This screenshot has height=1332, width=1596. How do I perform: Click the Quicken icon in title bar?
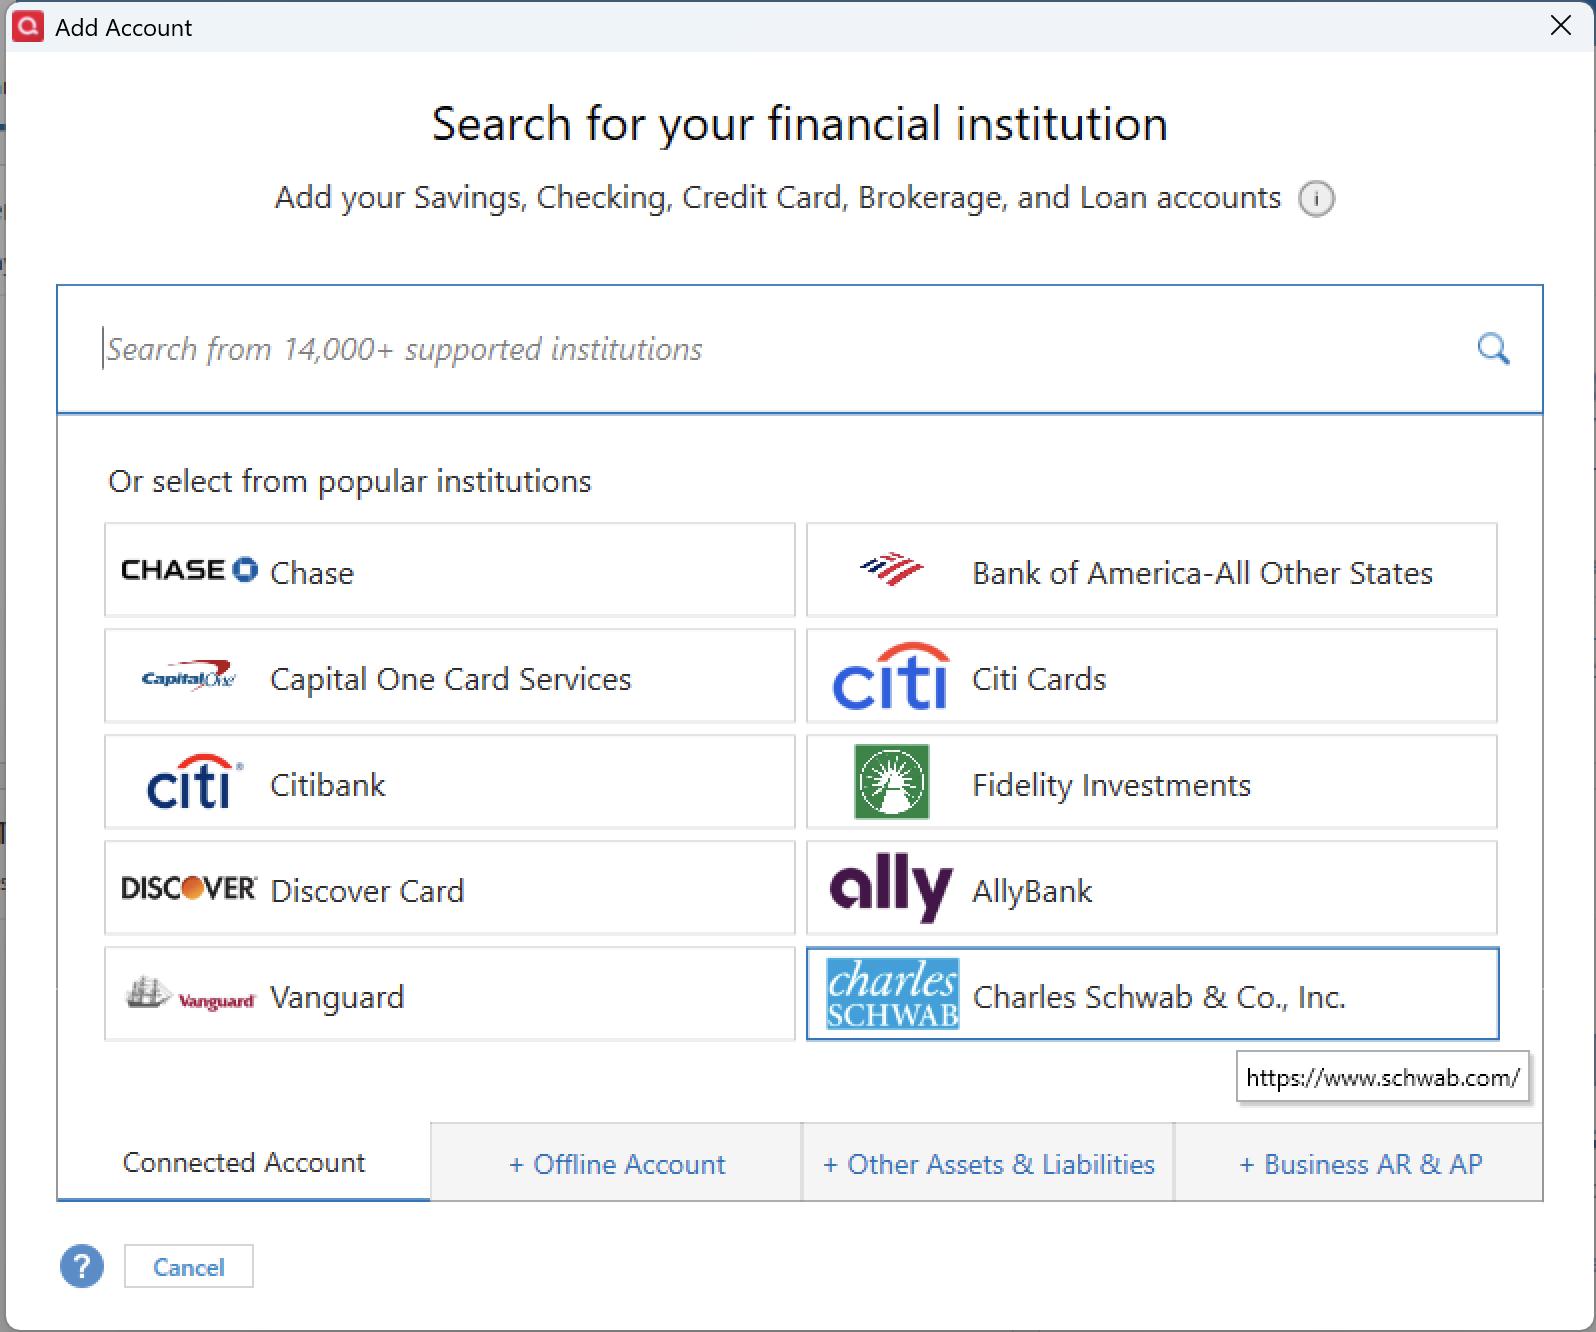(27, 26)
